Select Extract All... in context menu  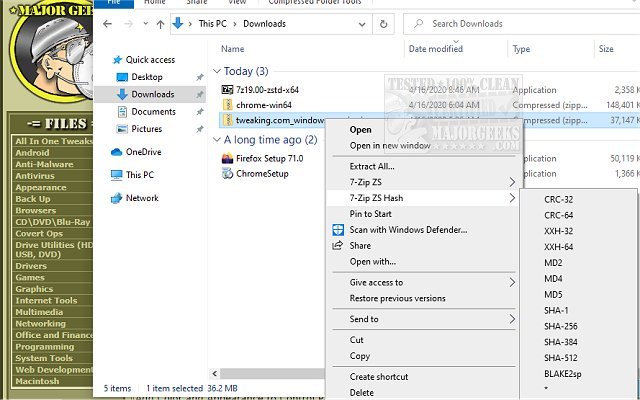click(372, 166)
